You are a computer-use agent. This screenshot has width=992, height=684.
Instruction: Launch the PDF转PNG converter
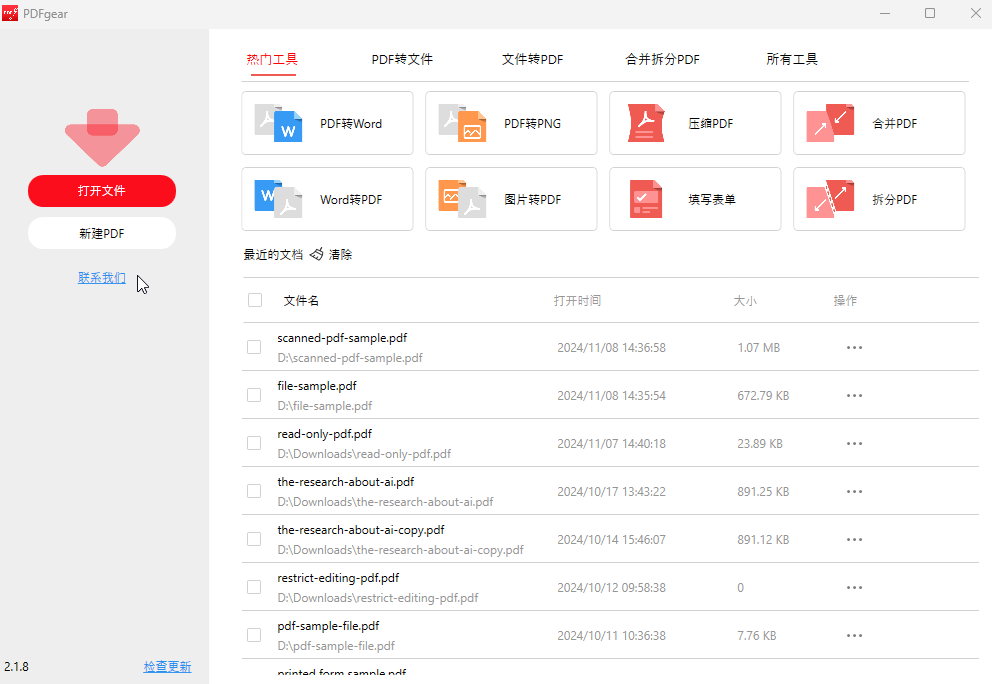511,124
